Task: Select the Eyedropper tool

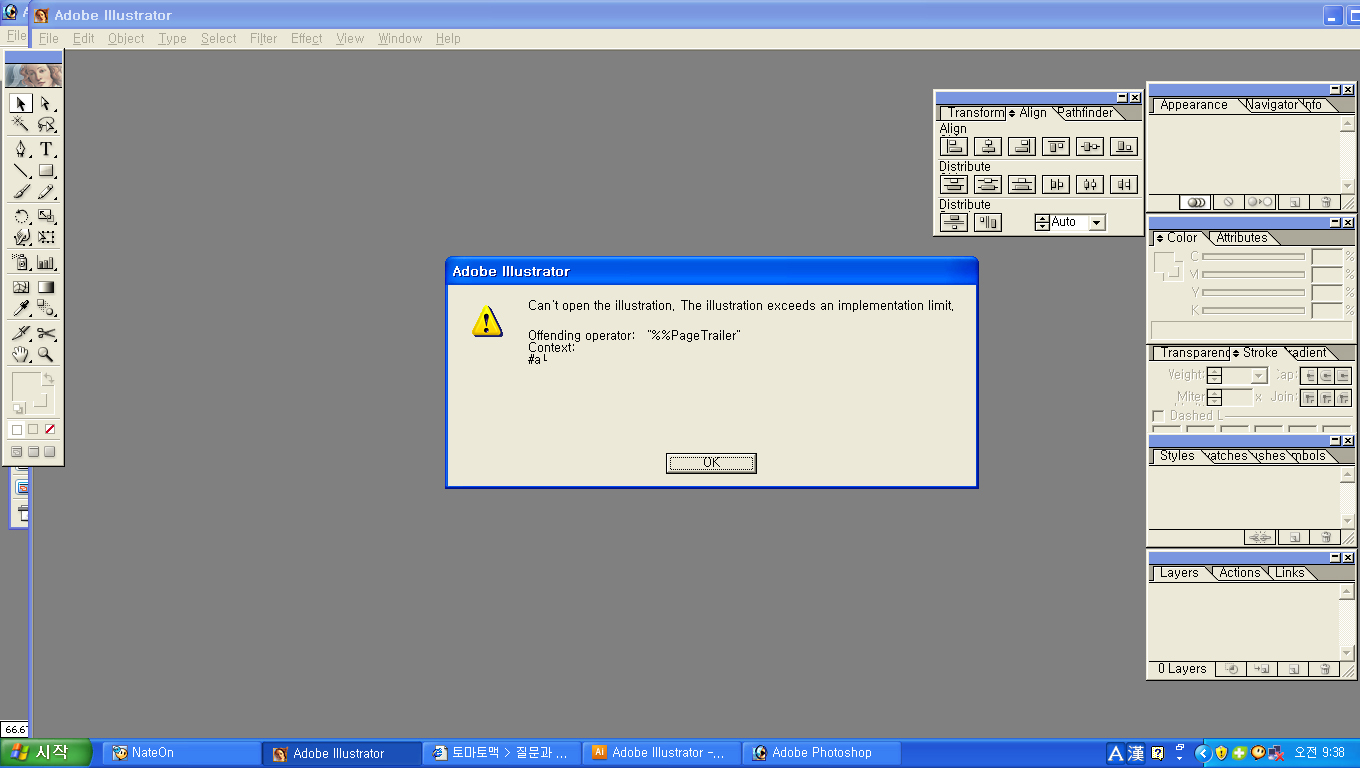Action: pyautogui.click(x=20, y=308)
